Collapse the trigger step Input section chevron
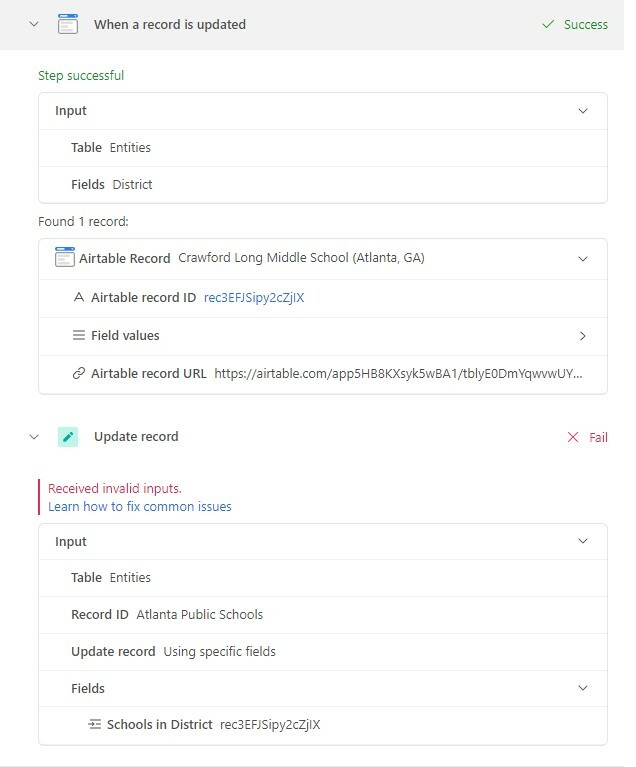 pyautogui.click(x=583, y=111)
